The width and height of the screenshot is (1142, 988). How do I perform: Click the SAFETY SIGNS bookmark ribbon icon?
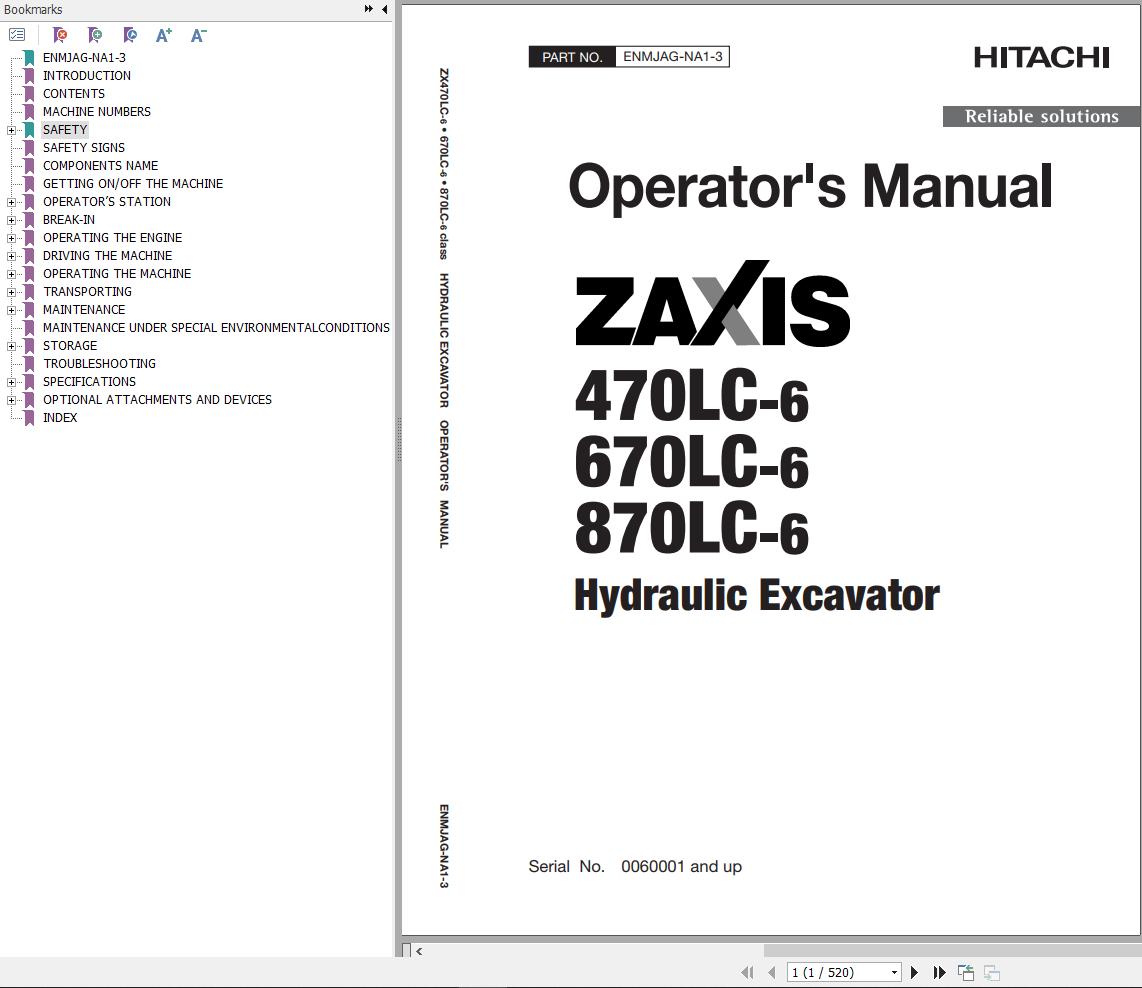(29, 148)
